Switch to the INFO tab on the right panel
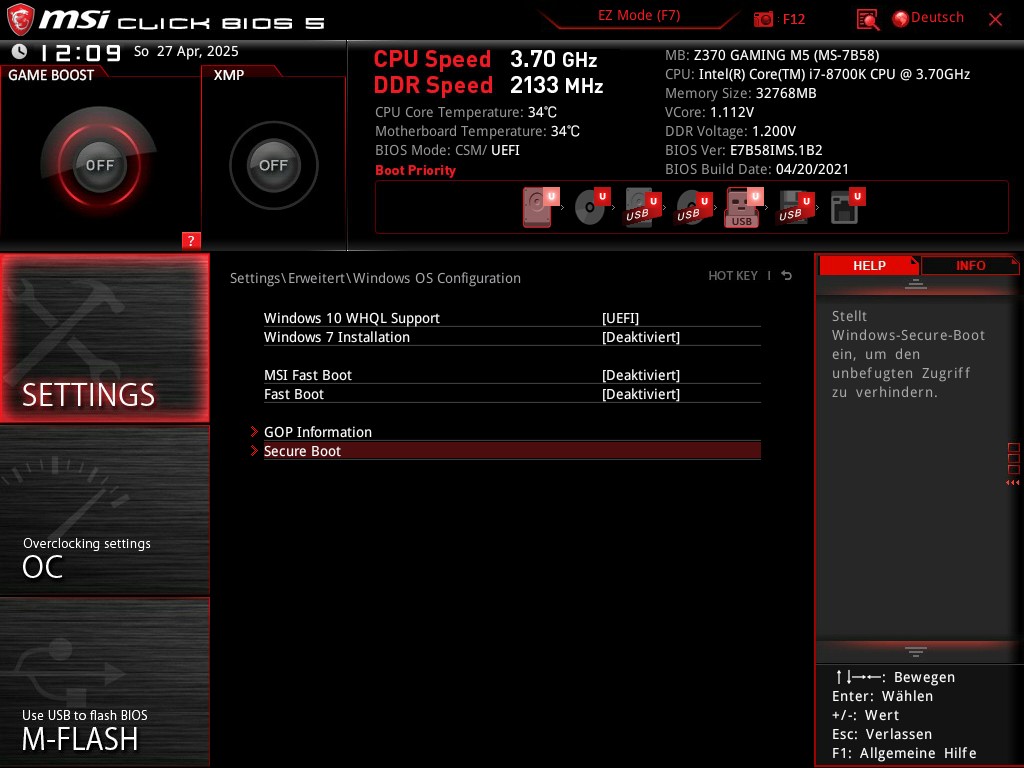Viewport: 1024px width, 768px height. click(x=969, y=265)
